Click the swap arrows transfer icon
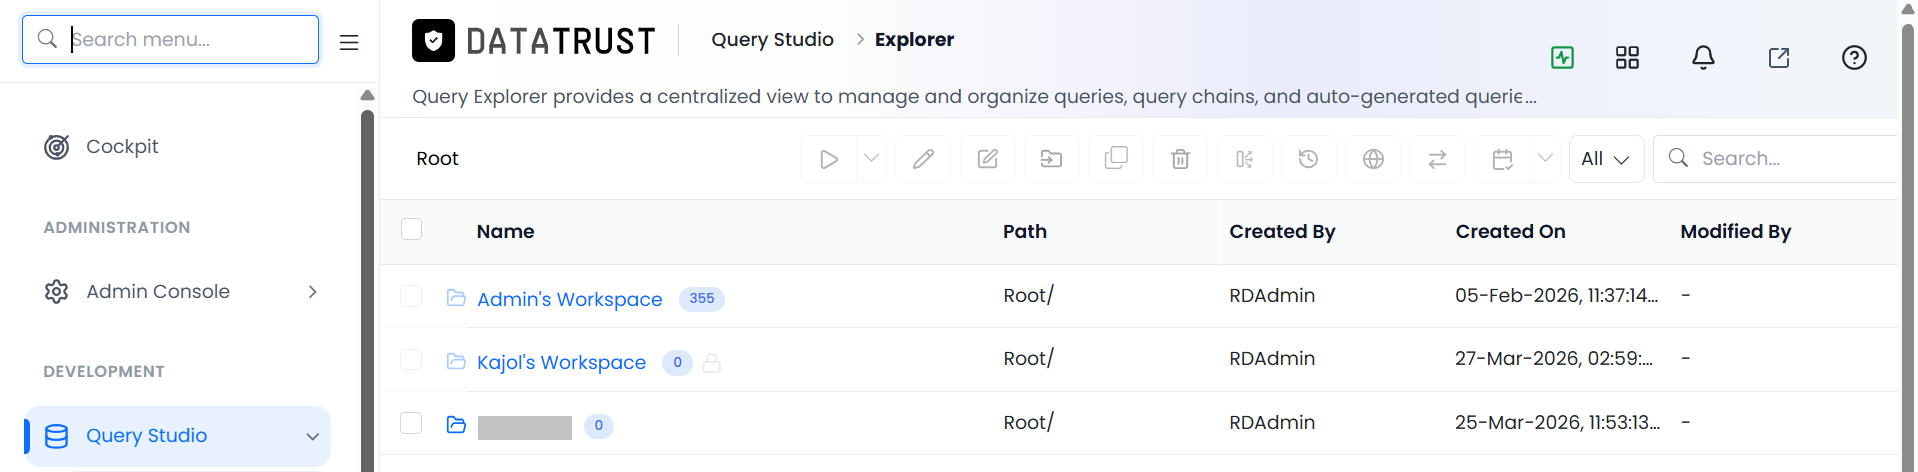Viewport: 1918px width, 472px height. pyautogui.click(x=1437, y=159)
